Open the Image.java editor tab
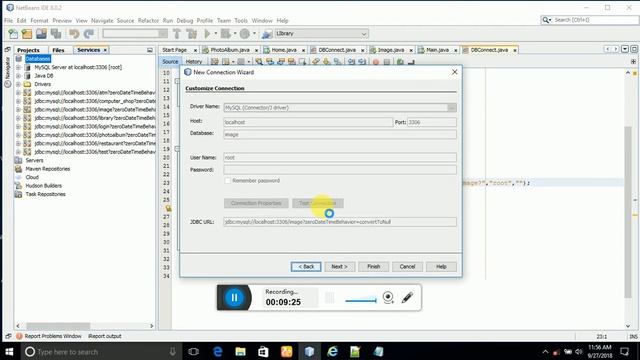Viewport: 640px width, 360px height. [x=391, y=50]
